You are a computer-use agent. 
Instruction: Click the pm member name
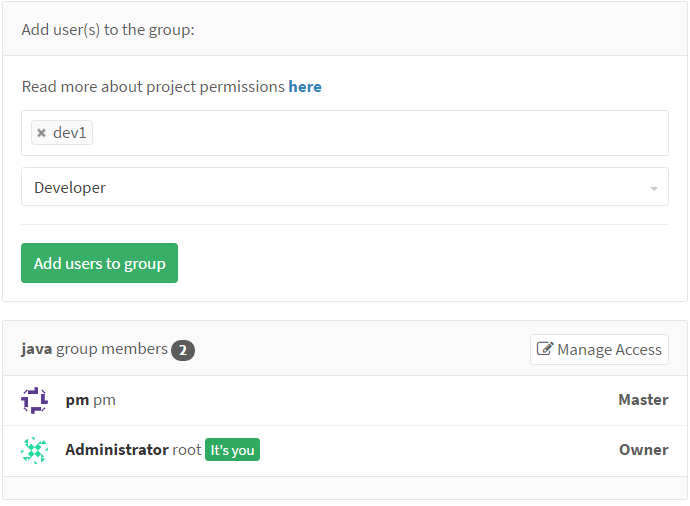[77, 400]
